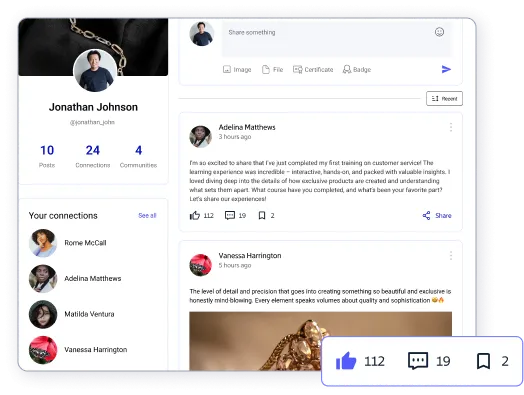Open options menu on Vanessa Harrington post
The image size is (524, 395).
click(451, 256)
